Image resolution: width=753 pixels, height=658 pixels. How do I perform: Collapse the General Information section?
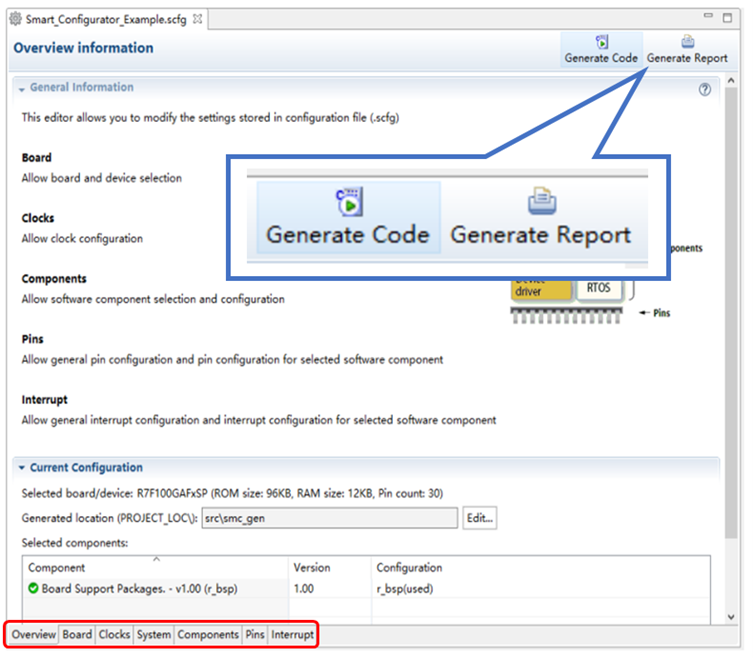coord(21,89)
